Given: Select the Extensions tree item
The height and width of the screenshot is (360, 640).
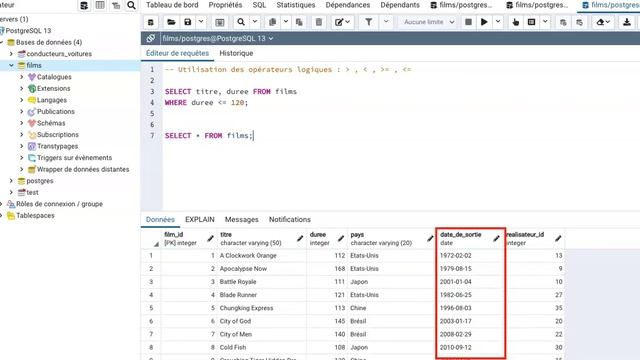Looking at the screenshot, I should 53,89.
